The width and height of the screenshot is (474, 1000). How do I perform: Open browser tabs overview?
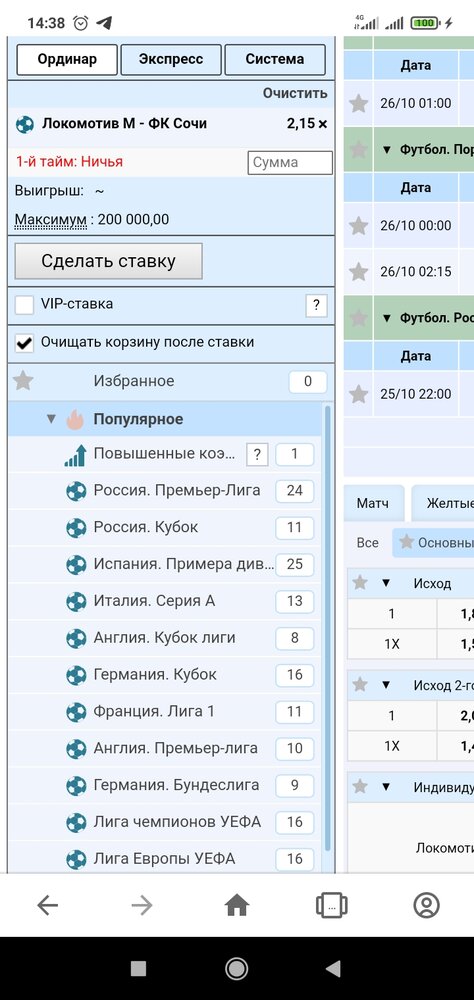pyautogui.click(x=332, y=905)
